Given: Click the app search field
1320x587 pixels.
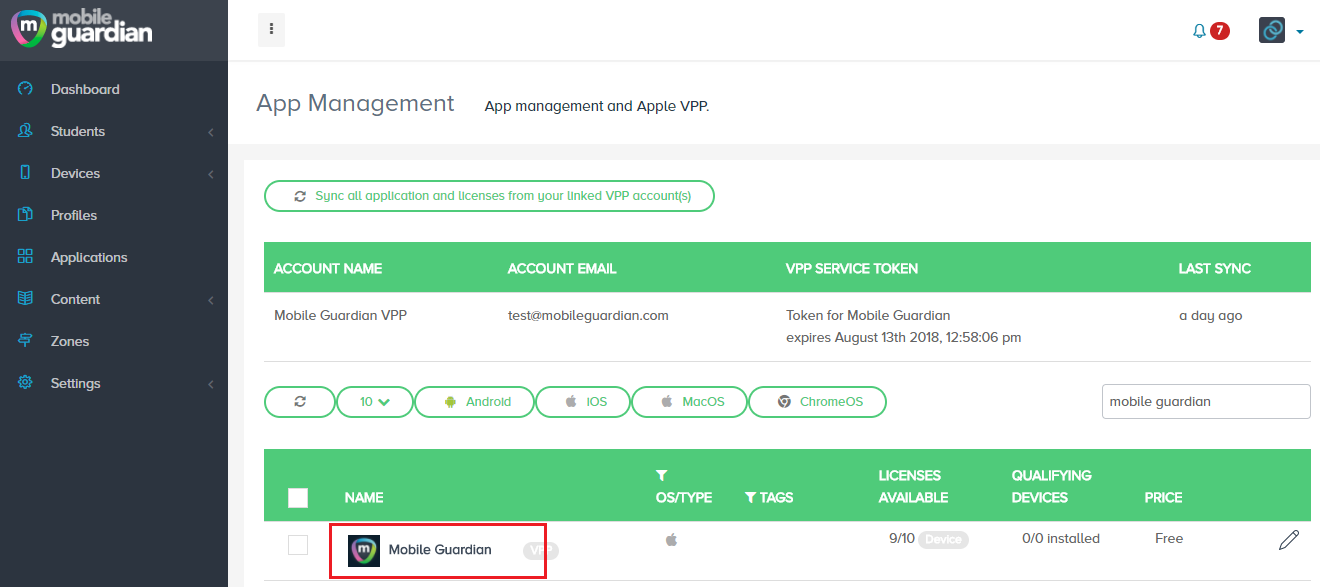Looking at the screenshot, I should [x=1206, y=402].
